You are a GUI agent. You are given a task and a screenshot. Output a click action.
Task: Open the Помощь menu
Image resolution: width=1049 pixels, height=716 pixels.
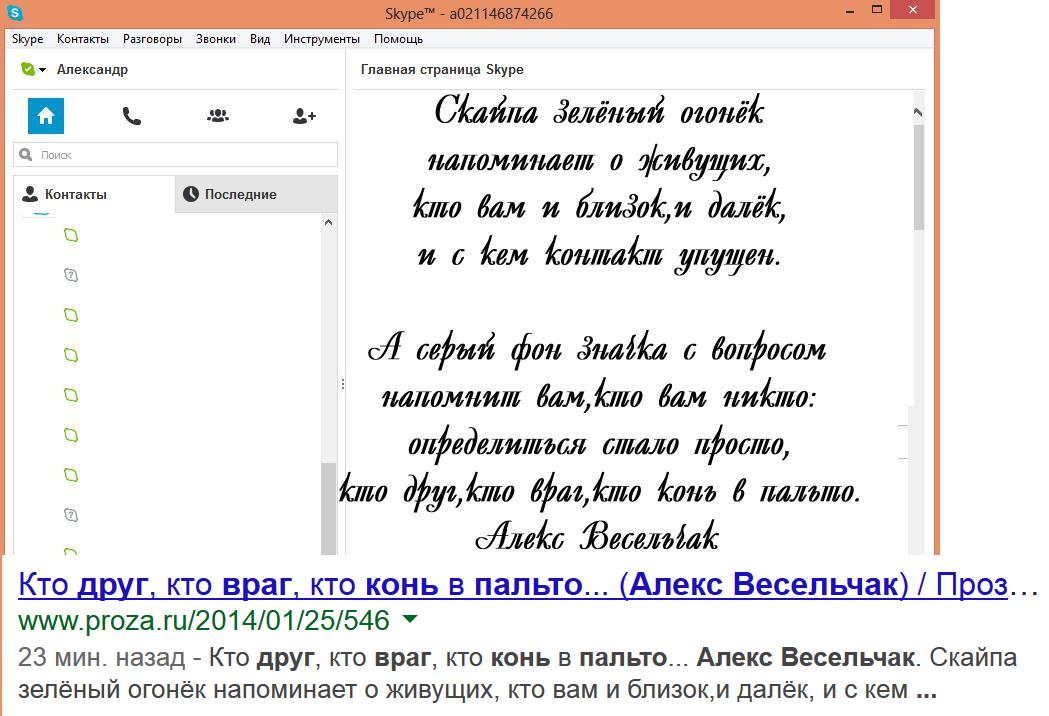coord(398,39)
